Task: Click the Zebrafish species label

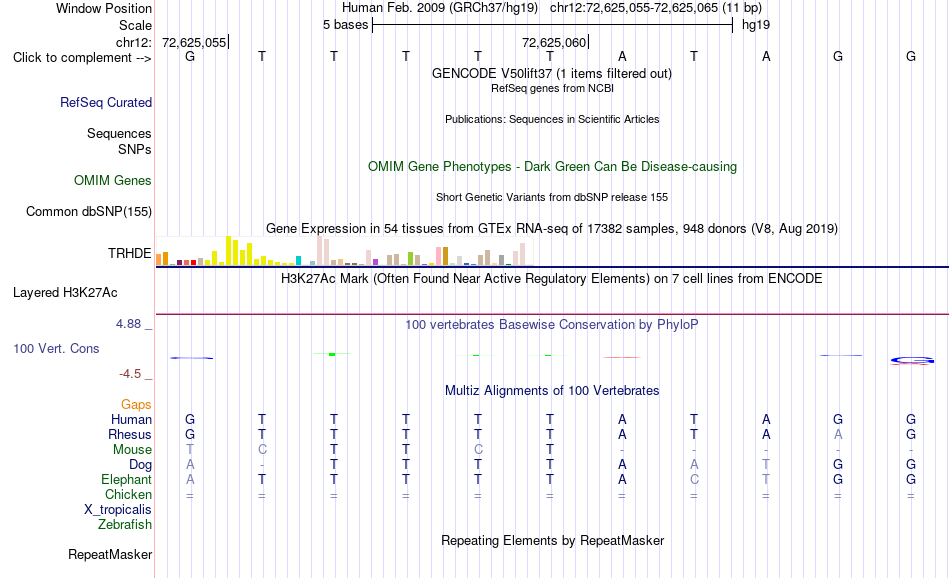Action: (x=125, y=525)
